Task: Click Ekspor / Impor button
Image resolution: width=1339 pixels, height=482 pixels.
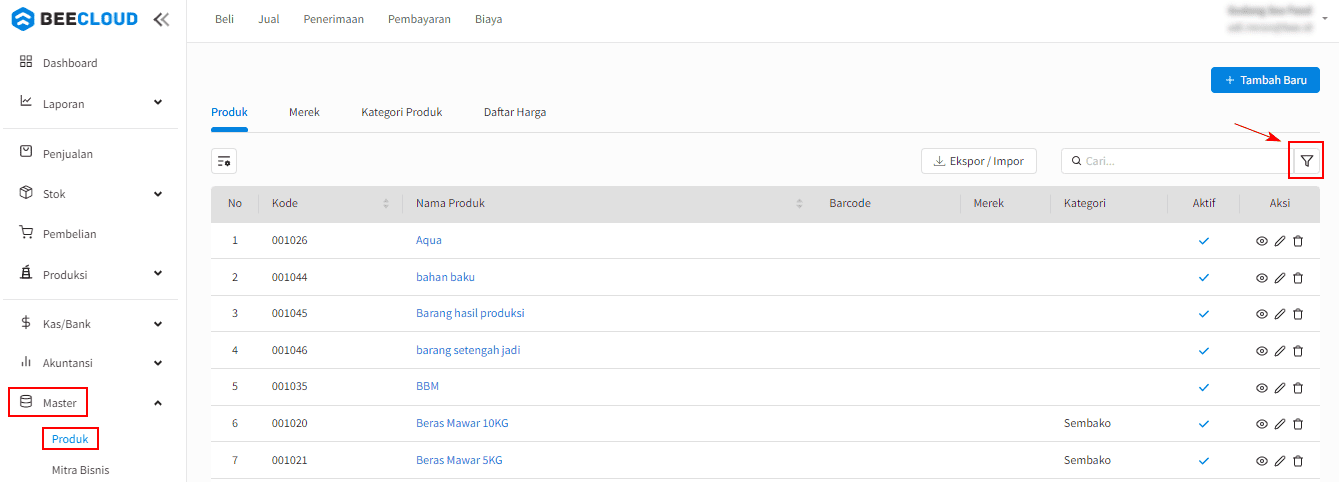Action: click(979, 161)
